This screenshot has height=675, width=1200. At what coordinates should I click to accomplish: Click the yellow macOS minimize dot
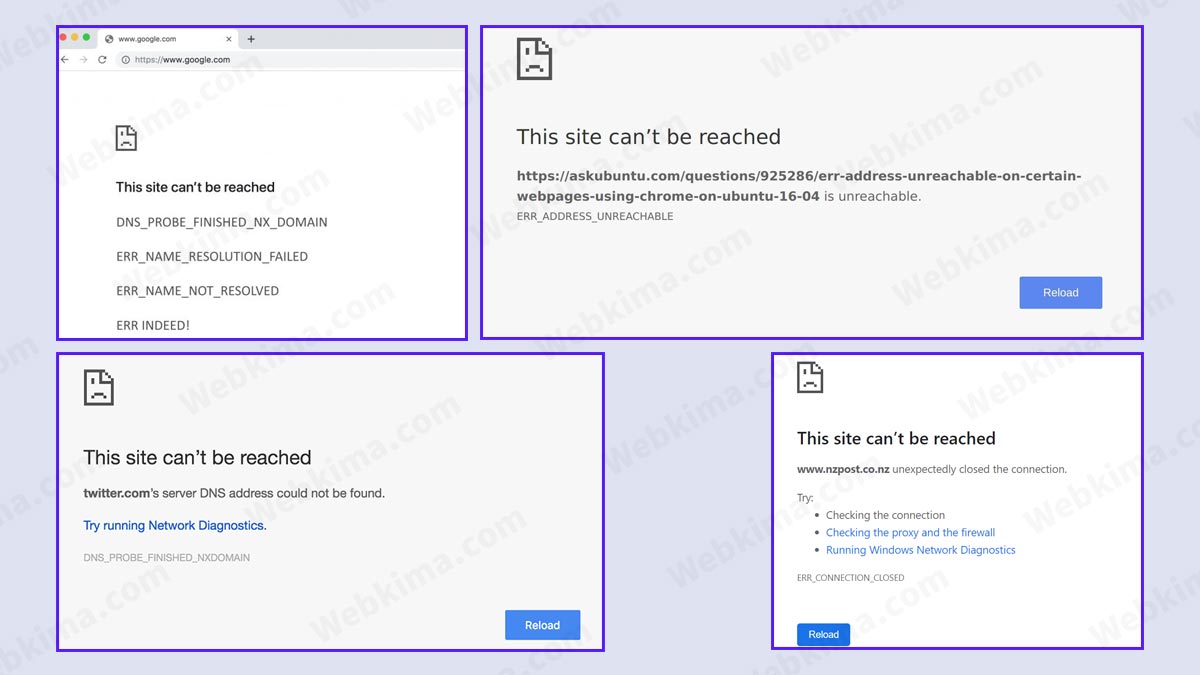point(75,37)
